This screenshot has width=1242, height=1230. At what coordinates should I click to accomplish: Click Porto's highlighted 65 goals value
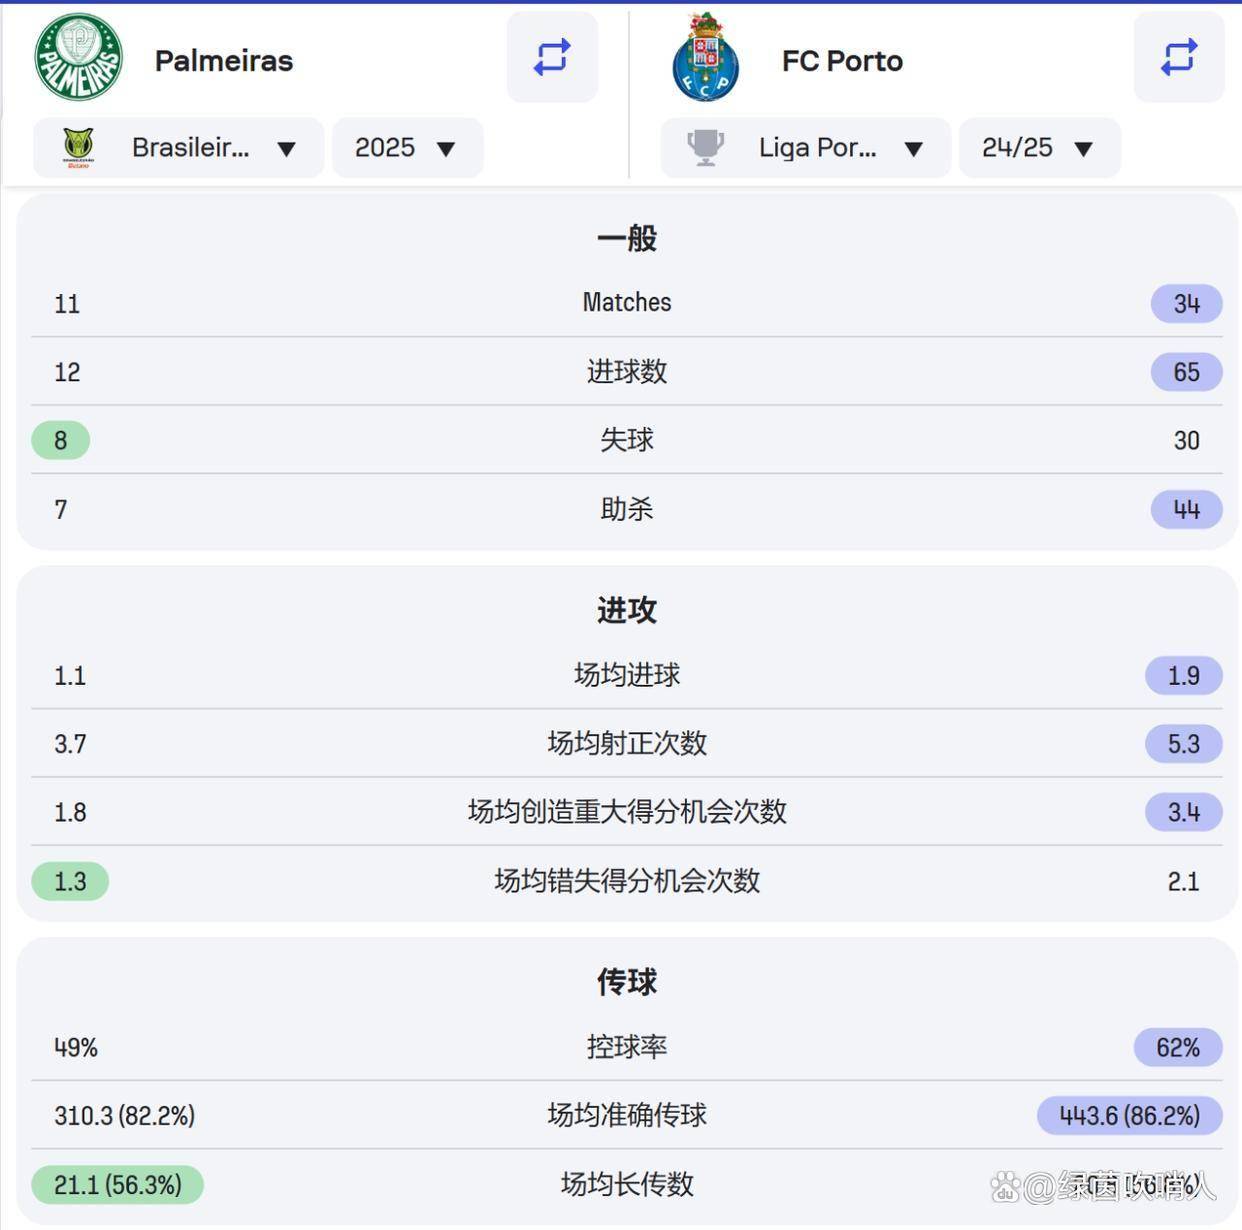pyautogui.click(x=1186, y=372)
